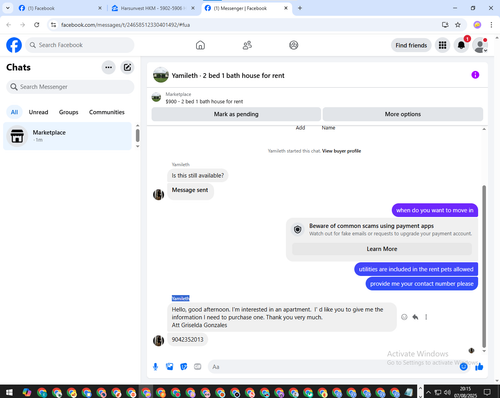Reload the page
Viewport: 500px width, 398px height.
click(x=37, y=25)
